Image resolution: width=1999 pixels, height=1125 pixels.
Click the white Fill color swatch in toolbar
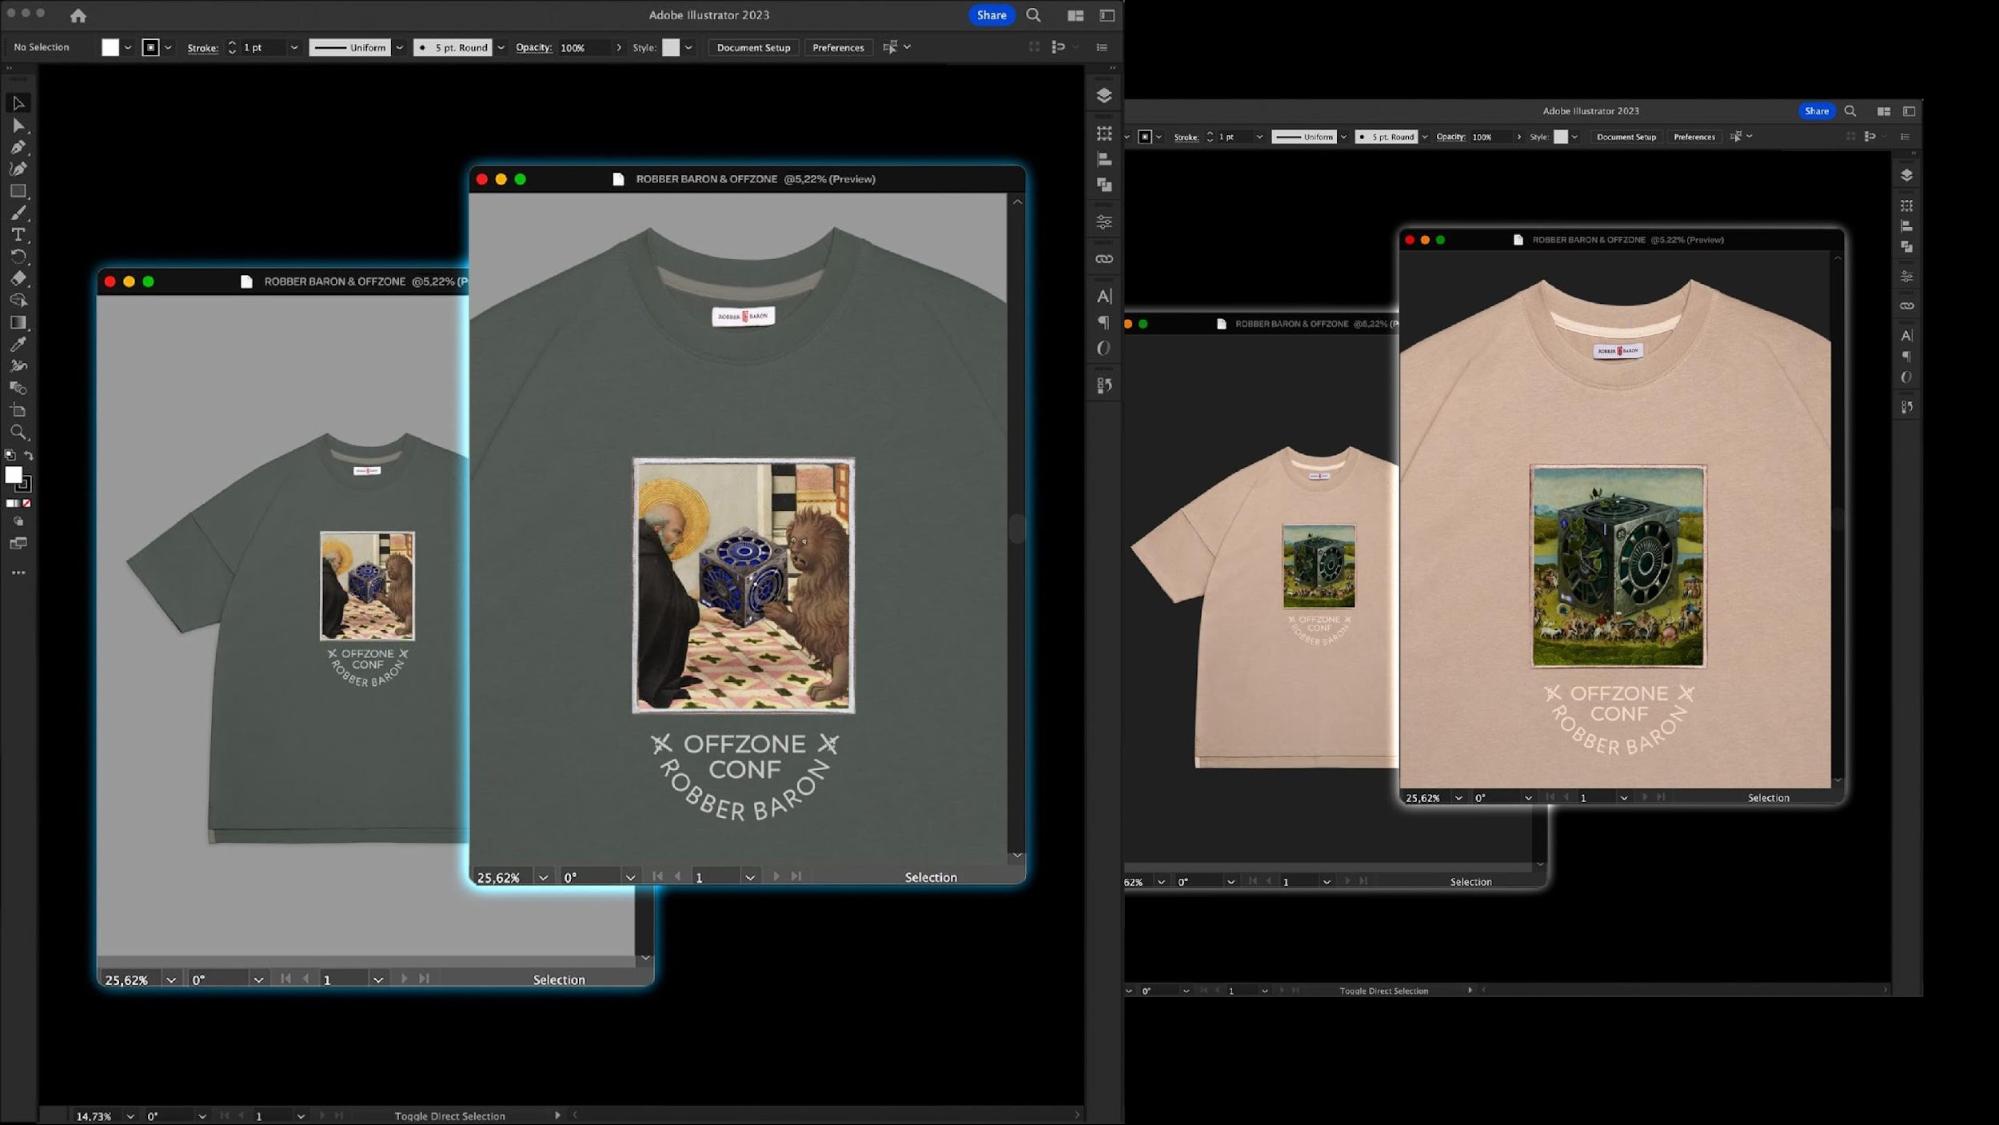point(13,475)
